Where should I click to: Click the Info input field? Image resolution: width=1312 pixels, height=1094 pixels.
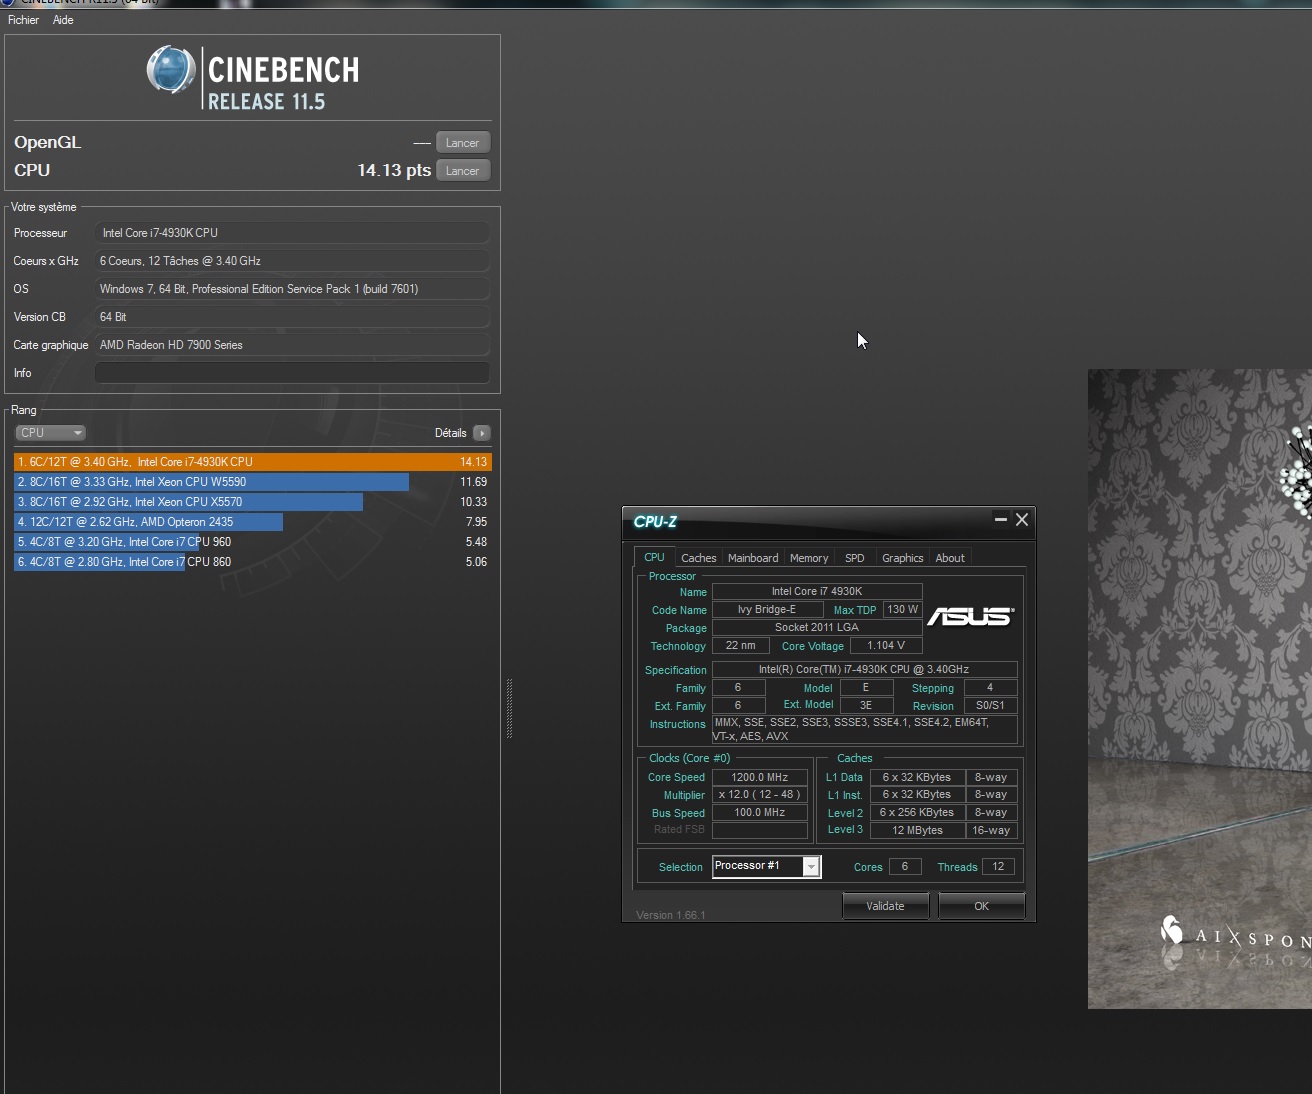[x=292, y=373]
